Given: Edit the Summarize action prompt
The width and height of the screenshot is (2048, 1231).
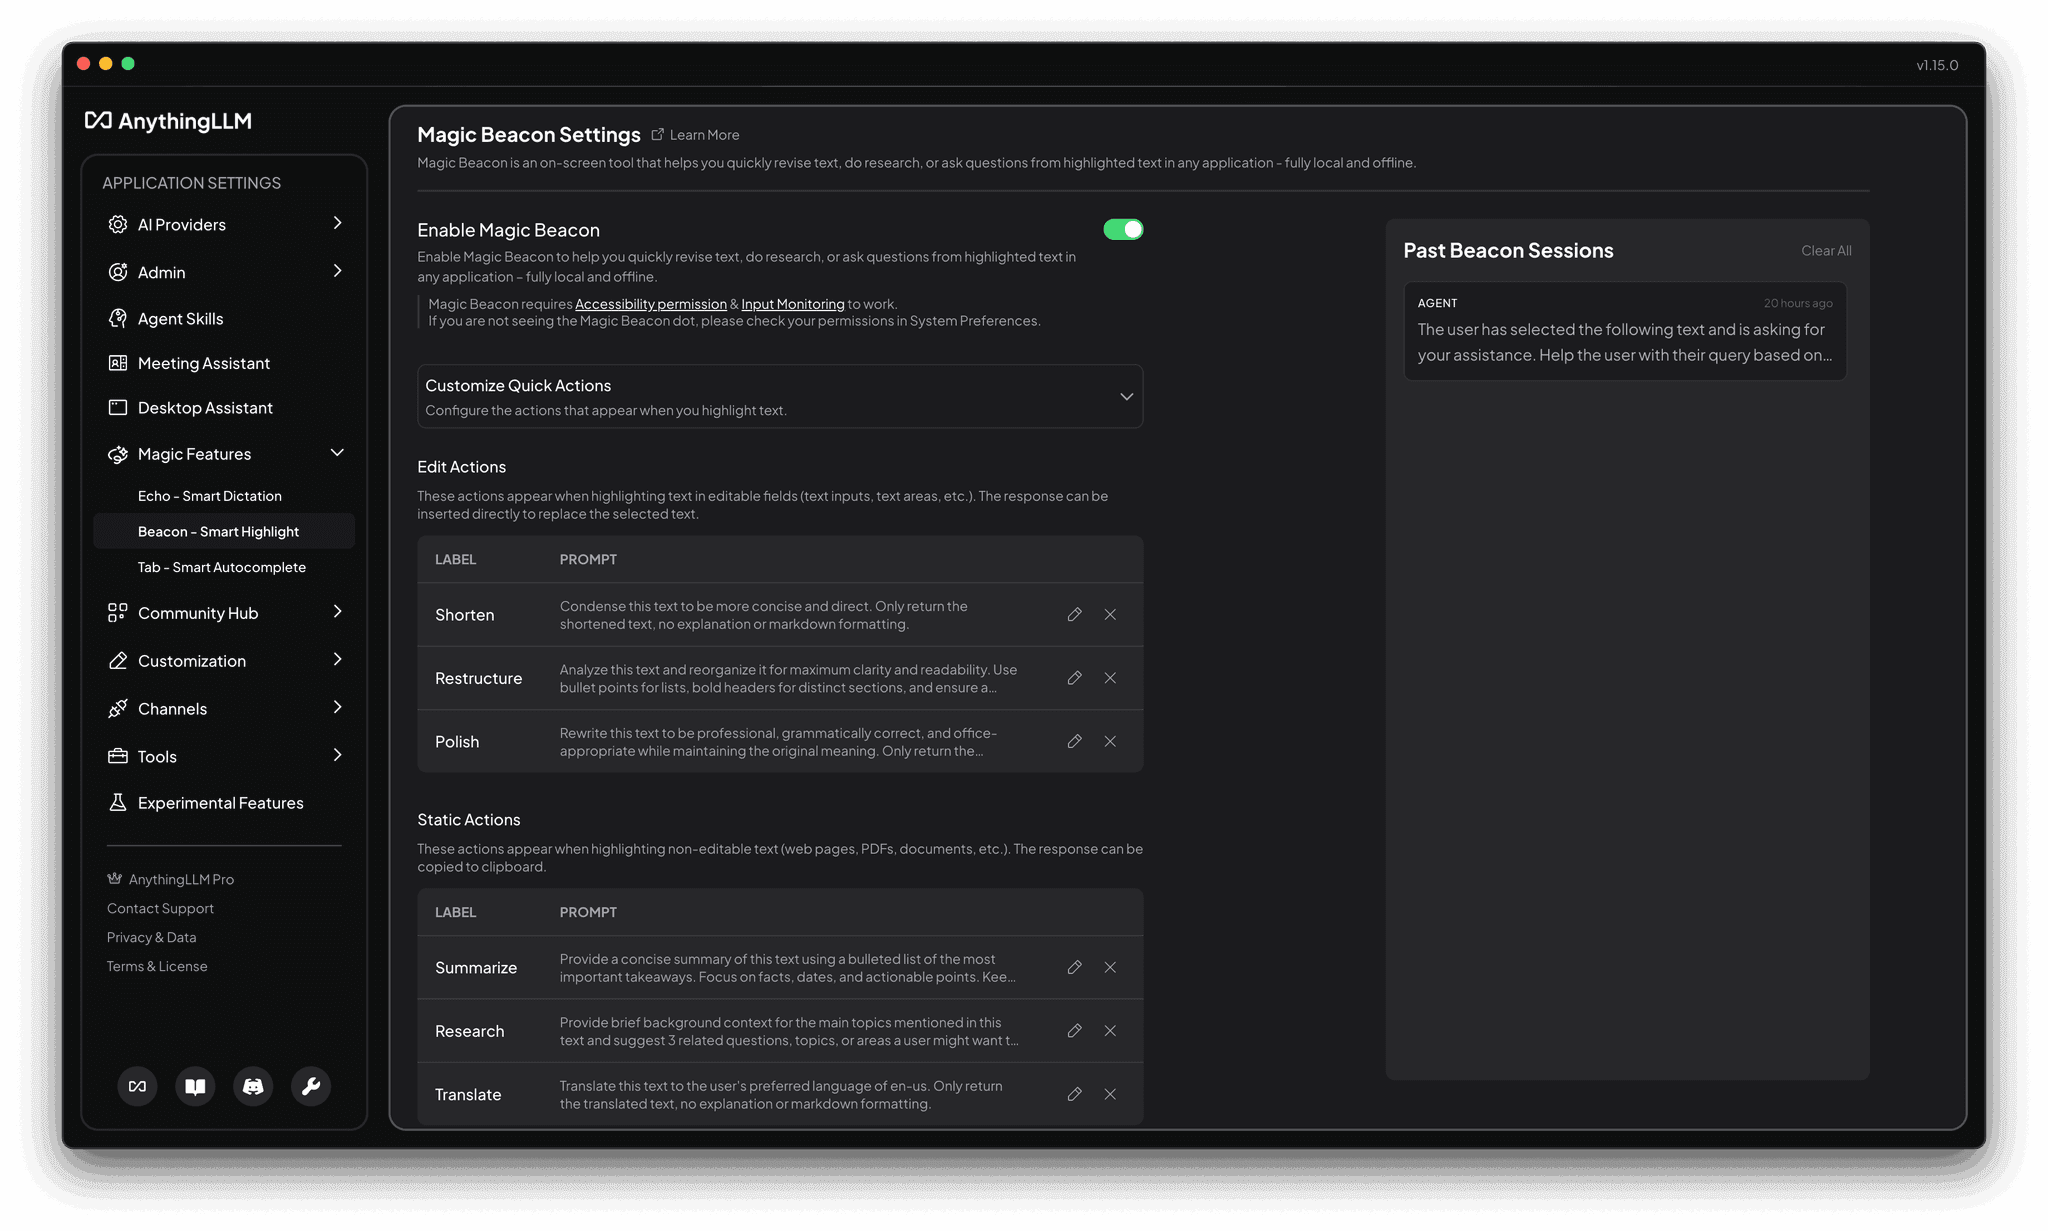Looking at the screenshot, I should (1075, 967).
